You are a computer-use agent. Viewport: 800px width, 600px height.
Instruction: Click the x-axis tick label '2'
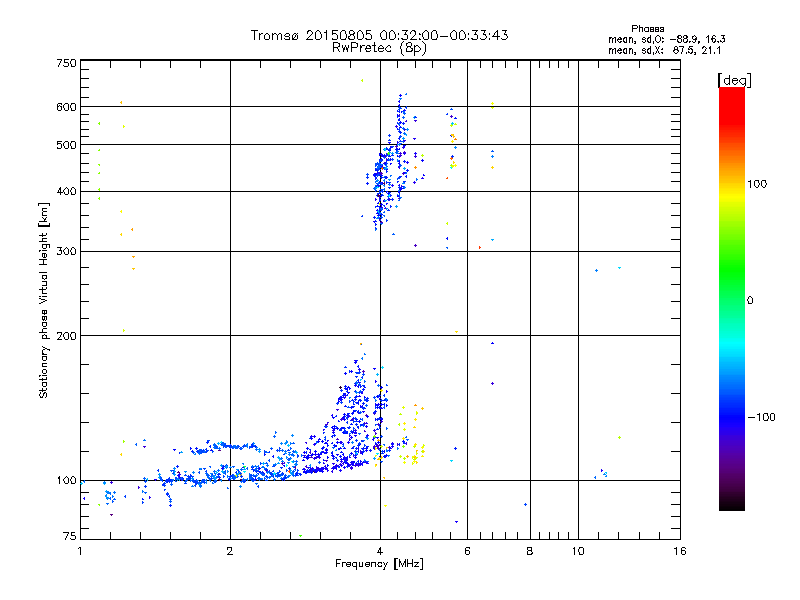click(230, 551)
